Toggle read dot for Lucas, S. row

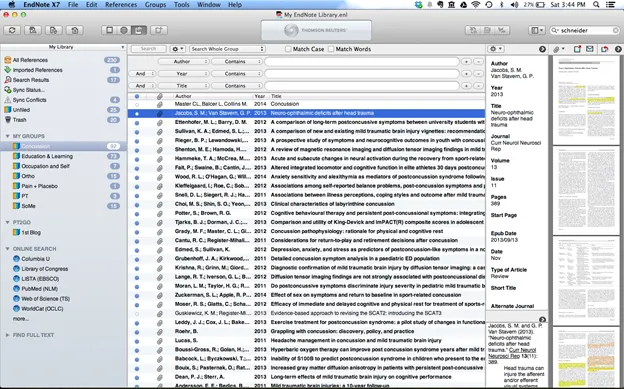[137, 341]
